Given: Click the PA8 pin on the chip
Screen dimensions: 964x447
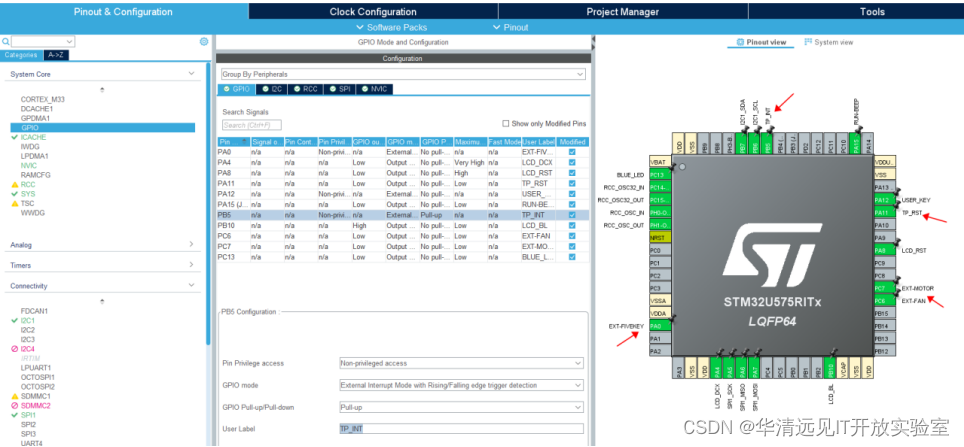Looking at the screenshot, I should pos(885,250).
